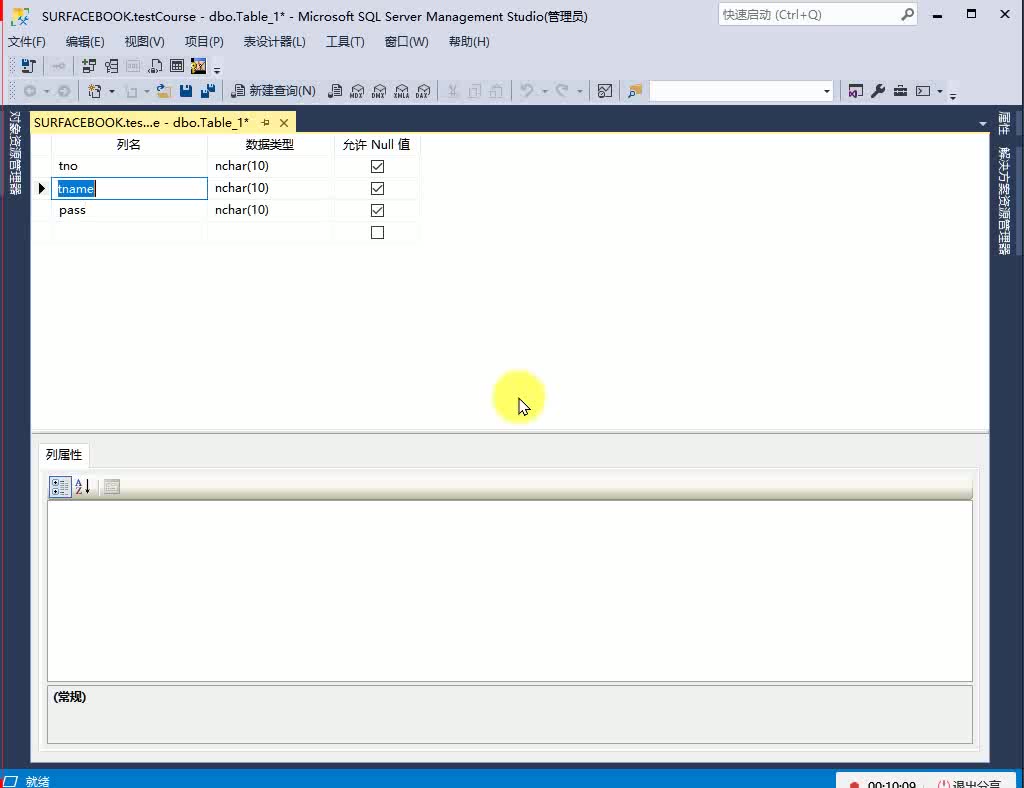Disable Allow Null for the pass column
The height and width of the screenshot is (788, 1024).
(x=377, y=210)
